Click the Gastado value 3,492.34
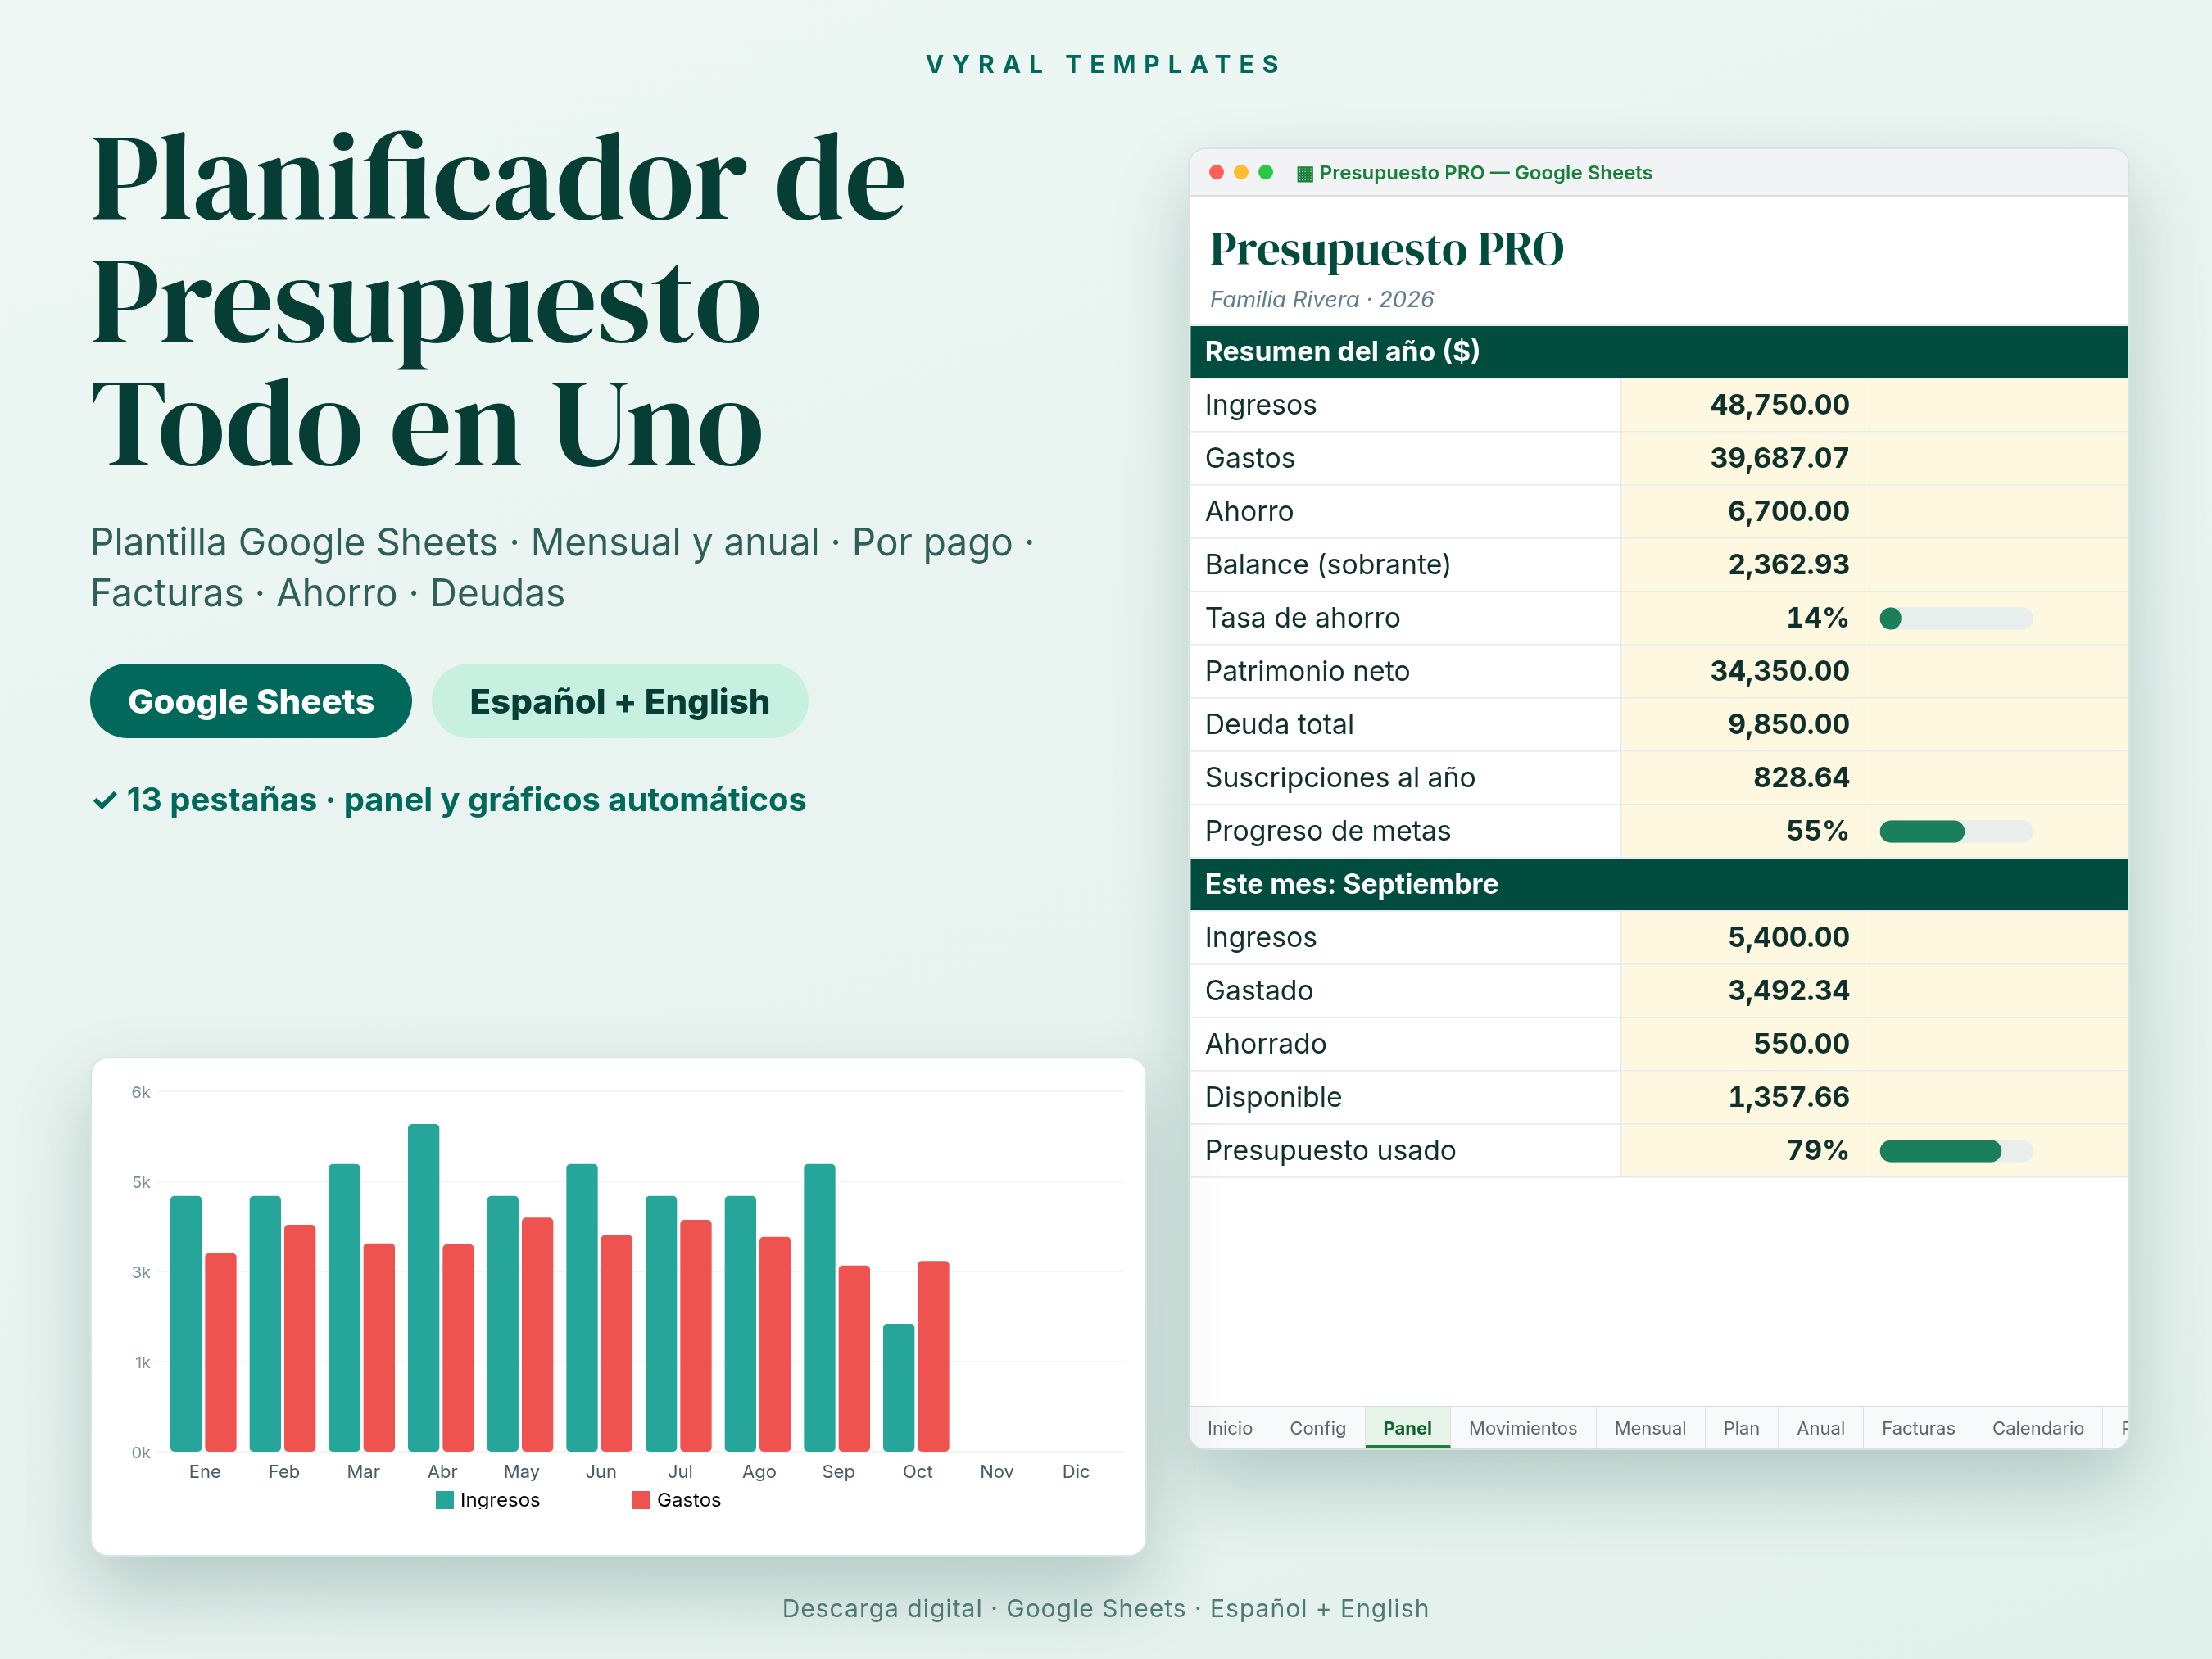This screenshot has width=2212, height=1659. coord(1788,991)
